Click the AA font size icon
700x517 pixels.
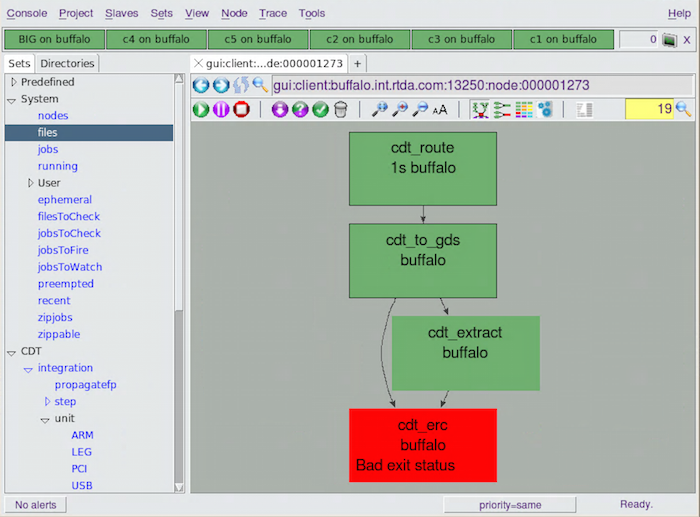(x=440, y=109)
